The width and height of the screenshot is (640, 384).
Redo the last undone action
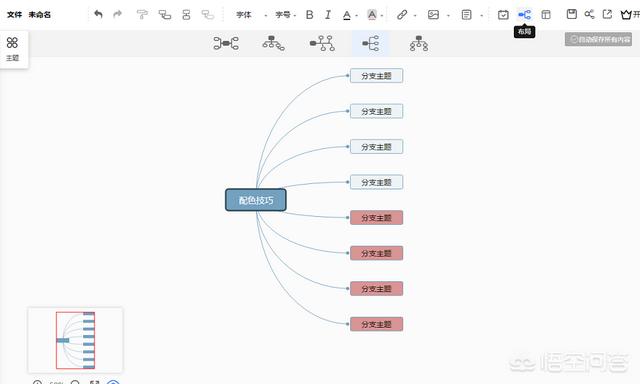[x=117, y=14]
